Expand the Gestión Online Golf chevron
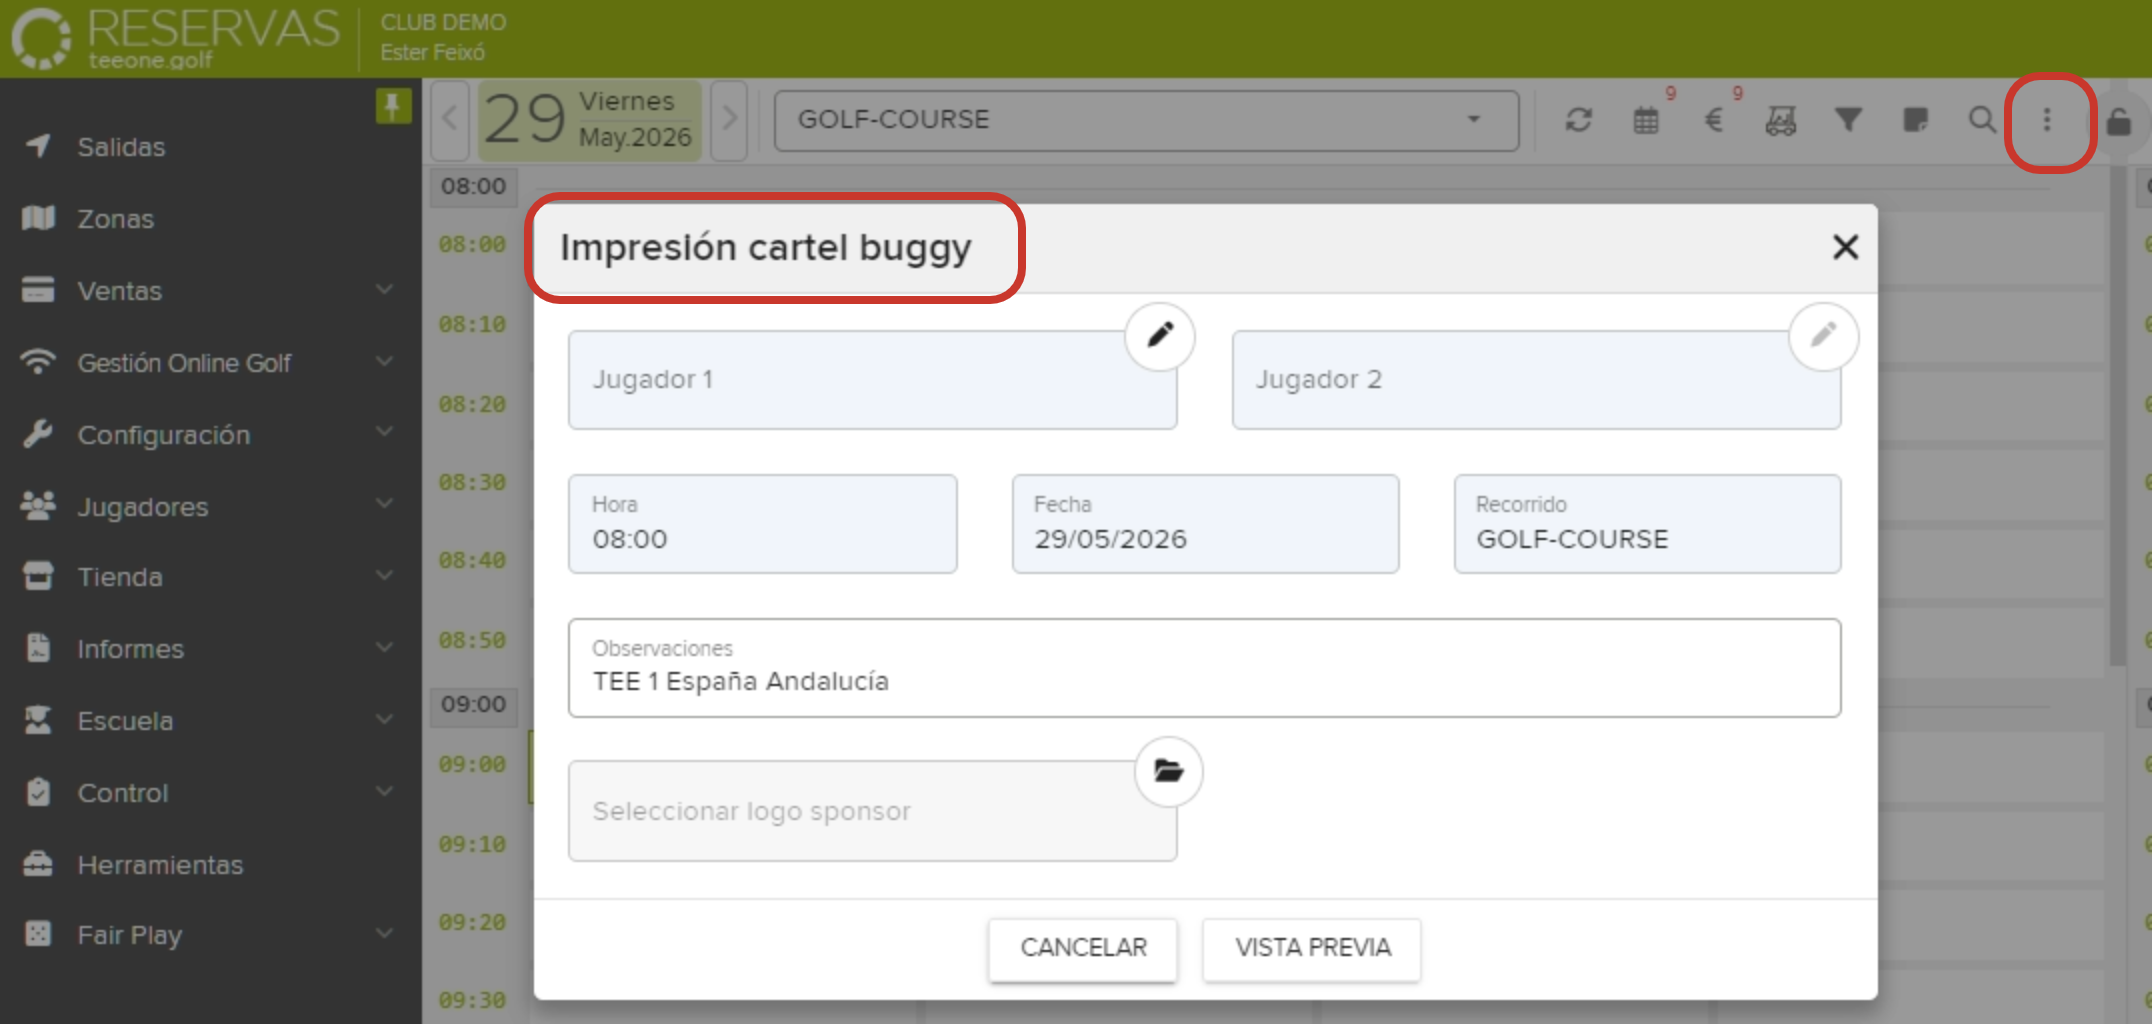Image resolution: width=2152 pixels, height=1024 pixels. pyautogui.click(x=384, y=361)
